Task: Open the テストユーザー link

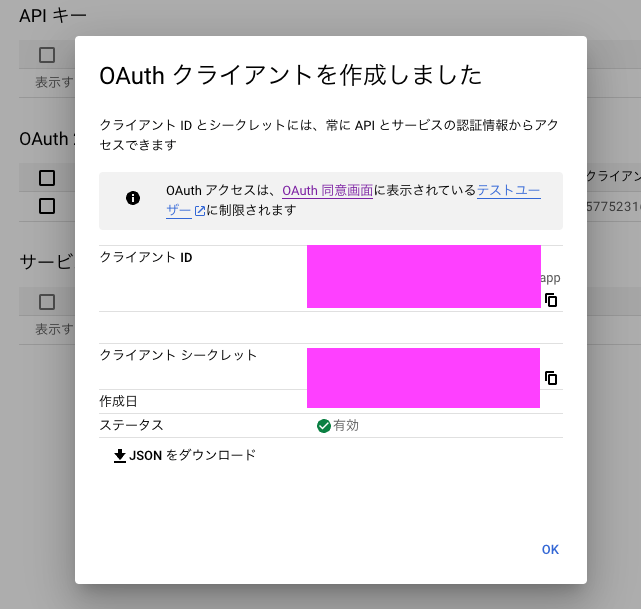Action: pos(509,190)
